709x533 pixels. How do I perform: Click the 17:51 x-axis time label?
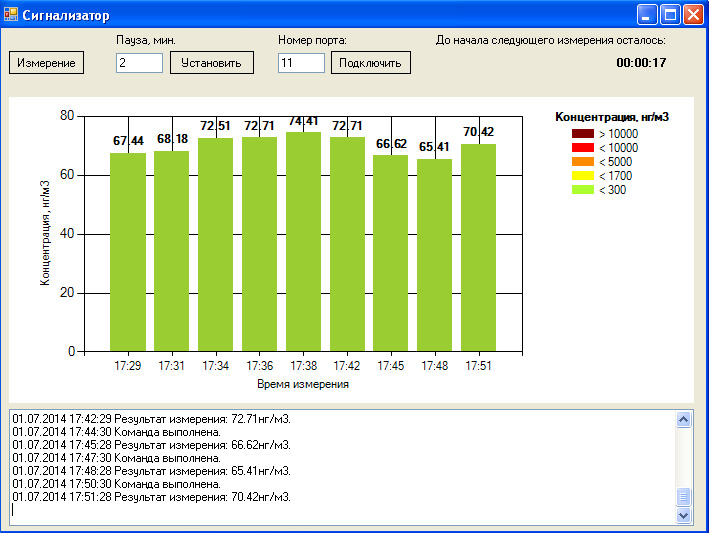(478, 366)
